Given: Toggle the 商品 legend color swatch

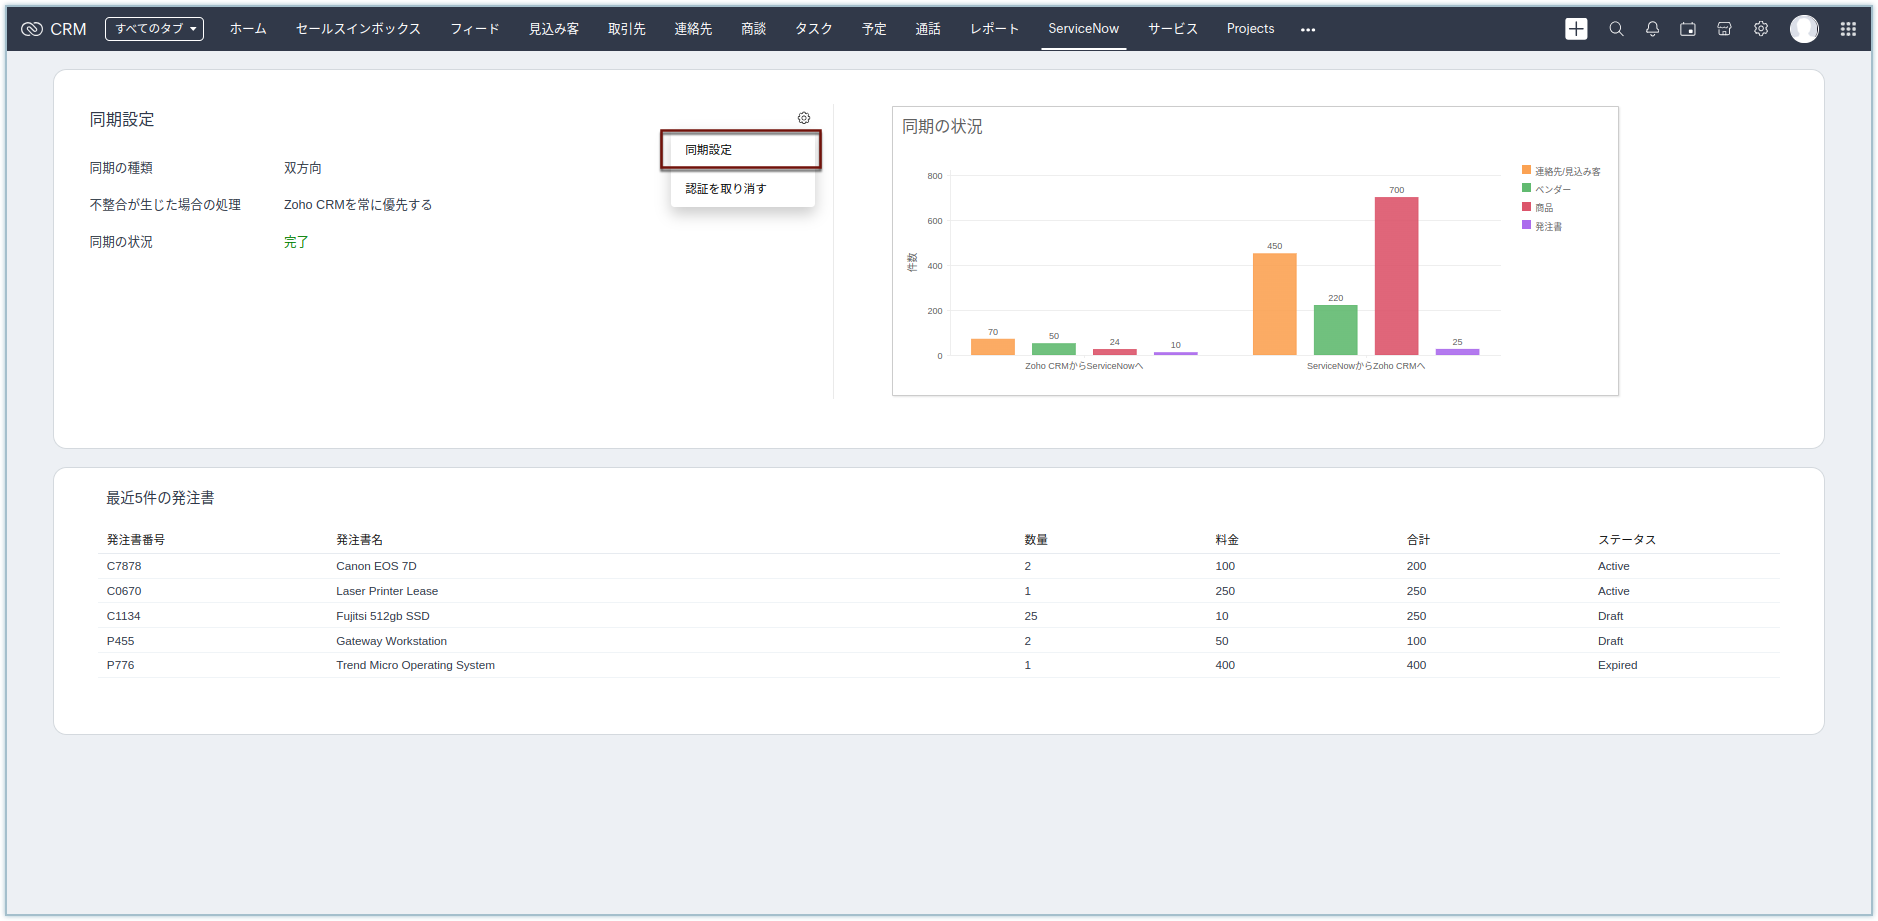Looking at the screenshot, I should [x=1526, y=207].
